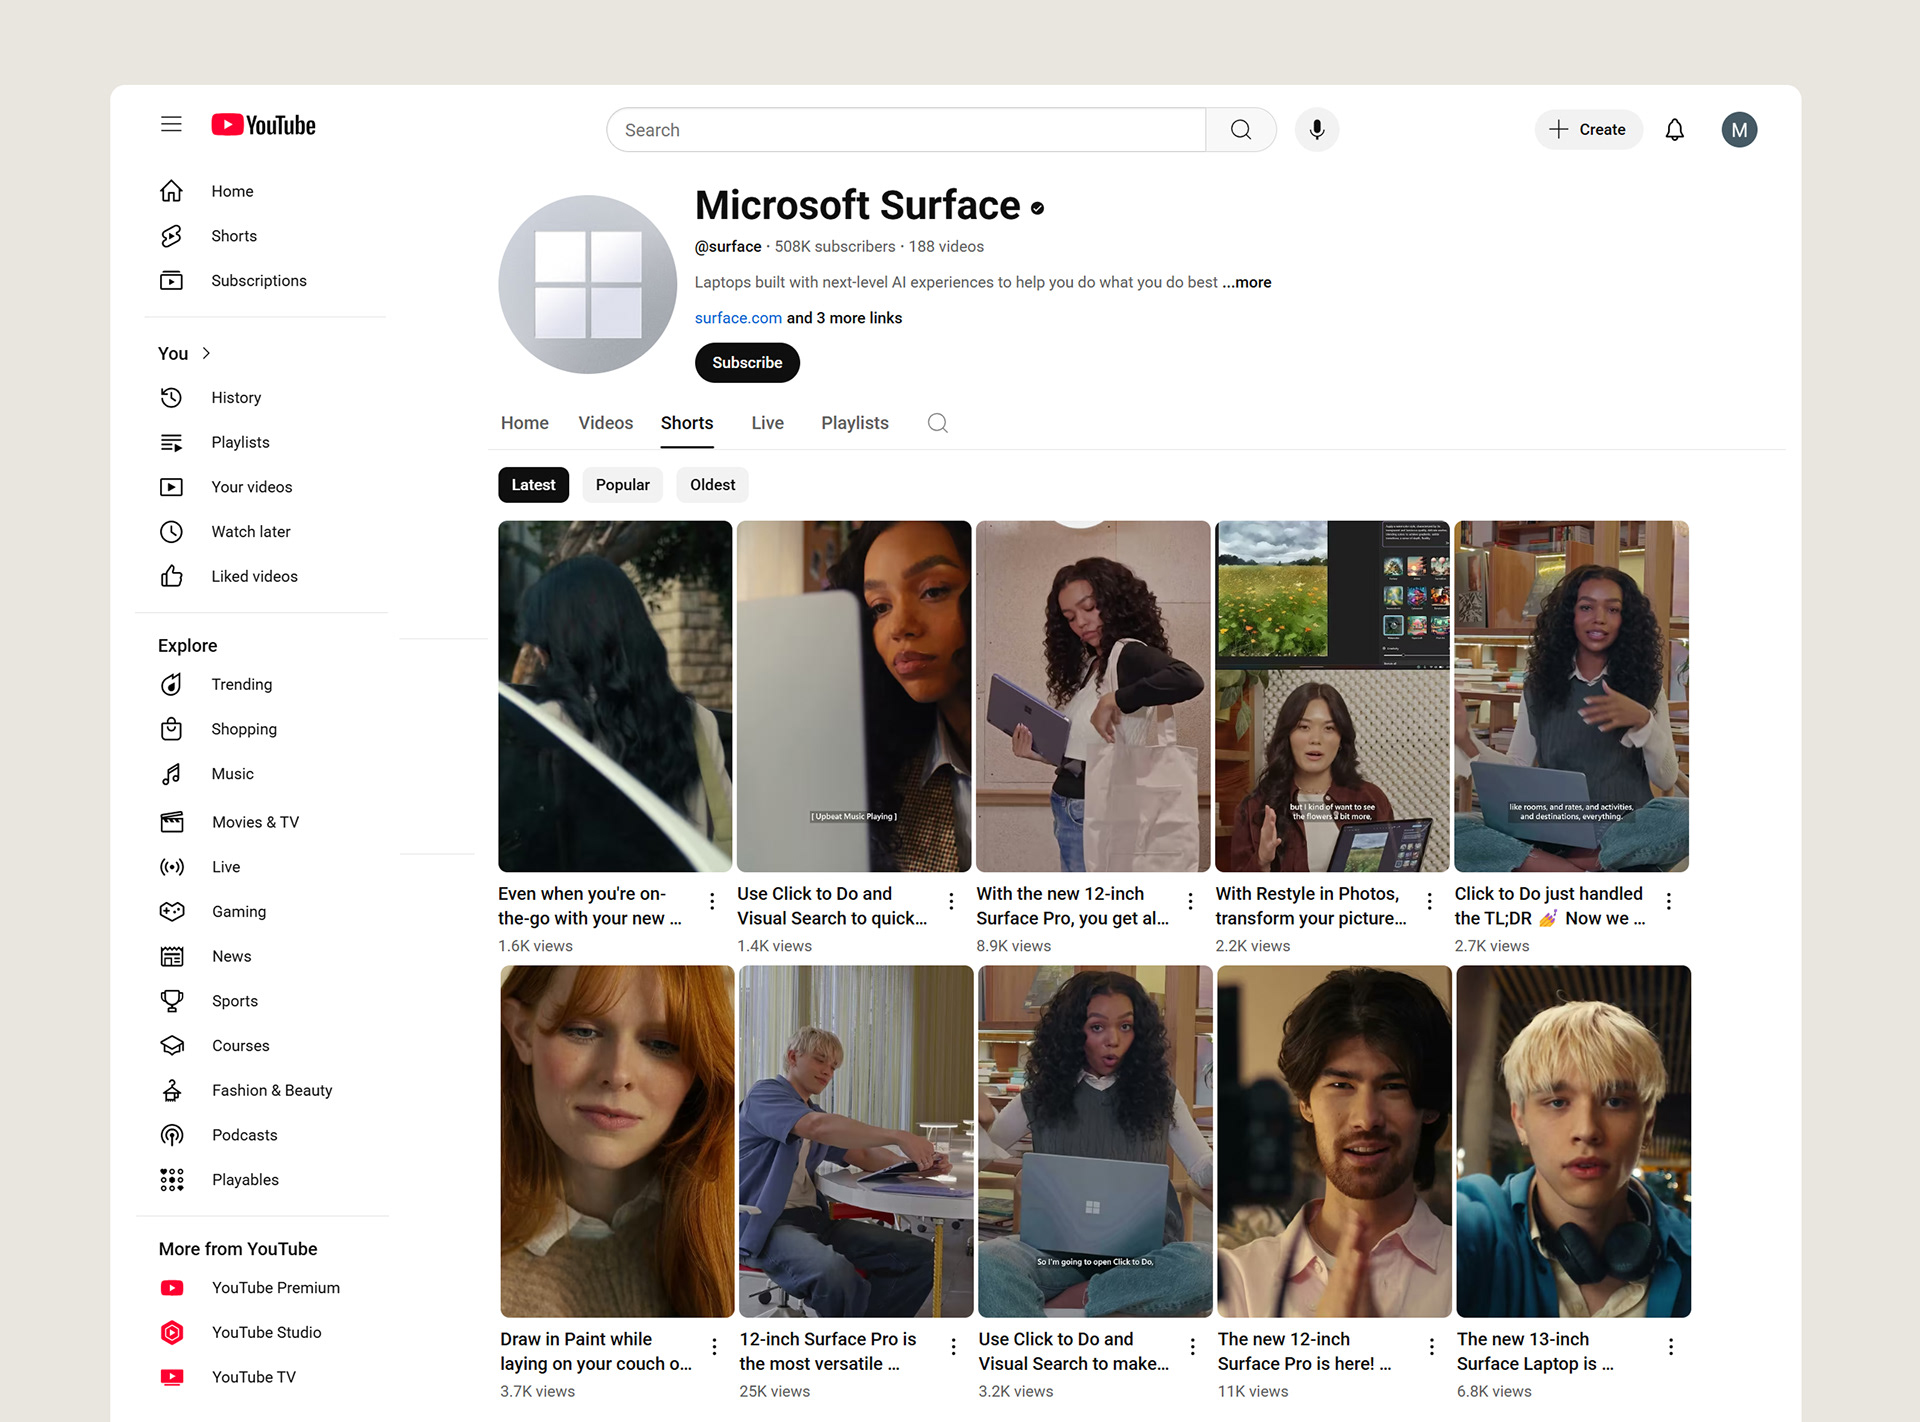The image size is (1920, 1422).
Task: Switch to channel Home tab
Action: [x=524, y=423]
